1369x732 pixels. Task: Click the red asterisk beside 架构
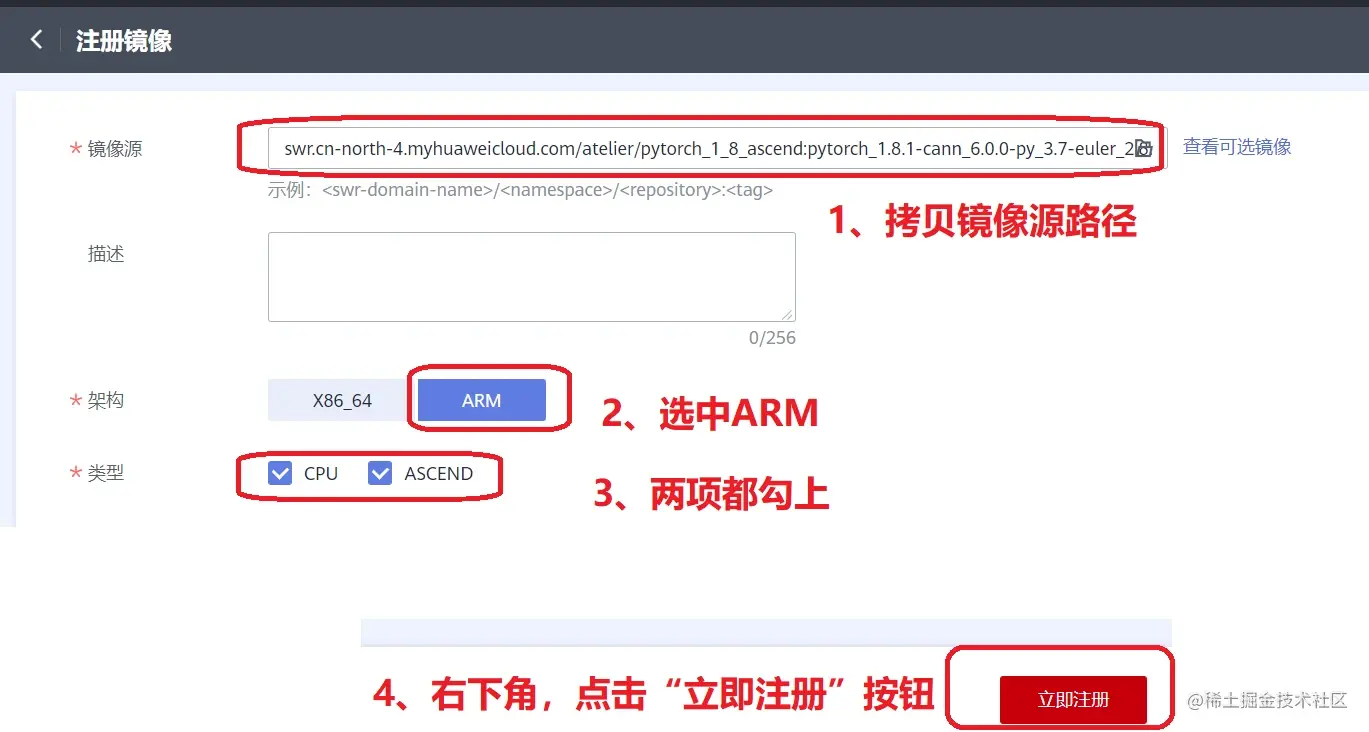[x=75, y=401]
